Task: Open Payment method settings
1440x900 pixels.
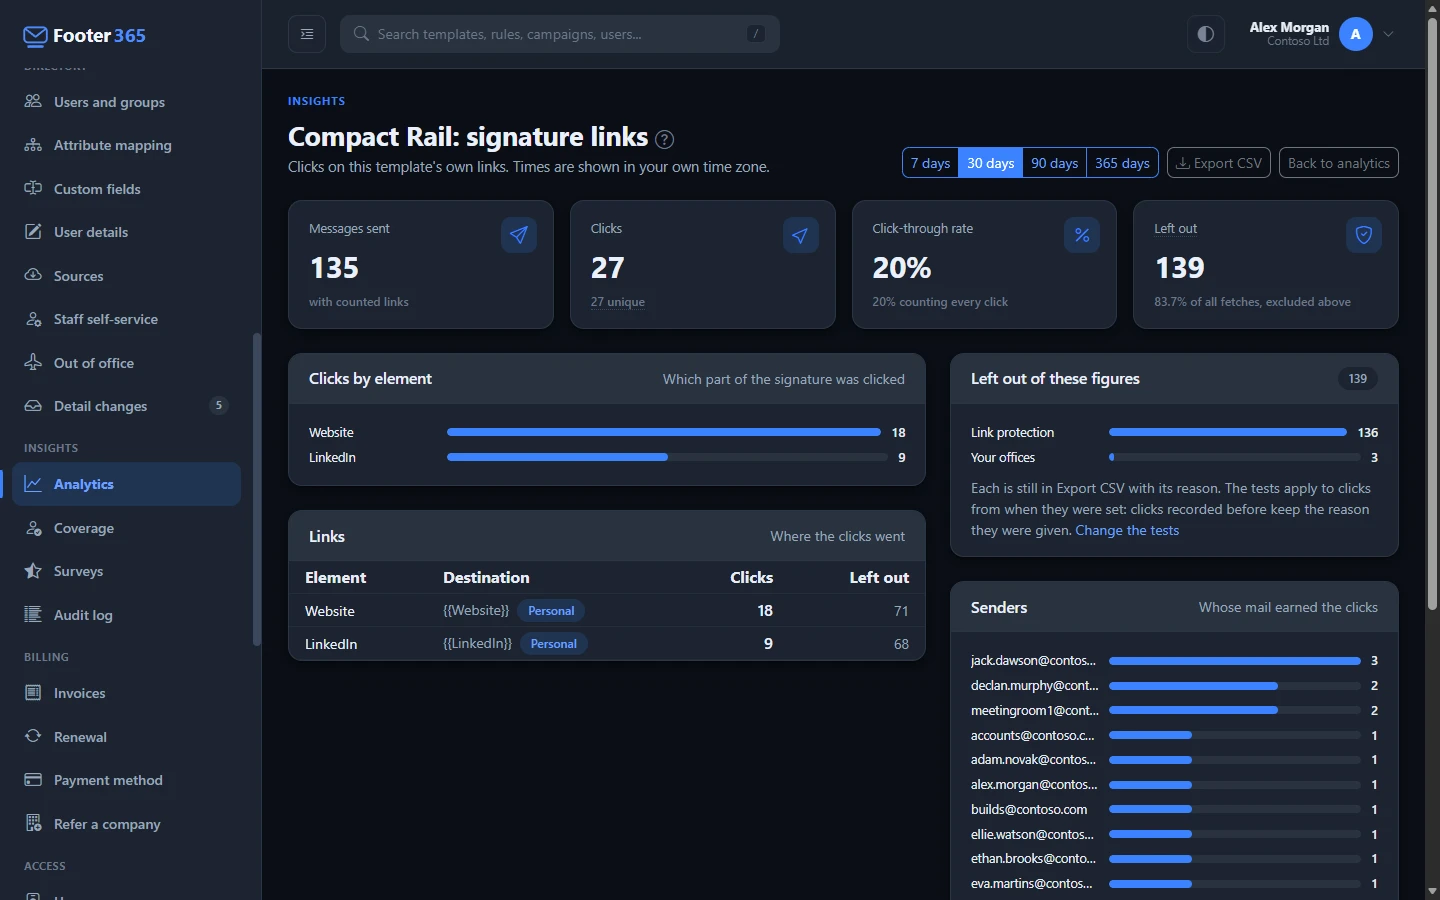Action: click(x=126, y=780)
